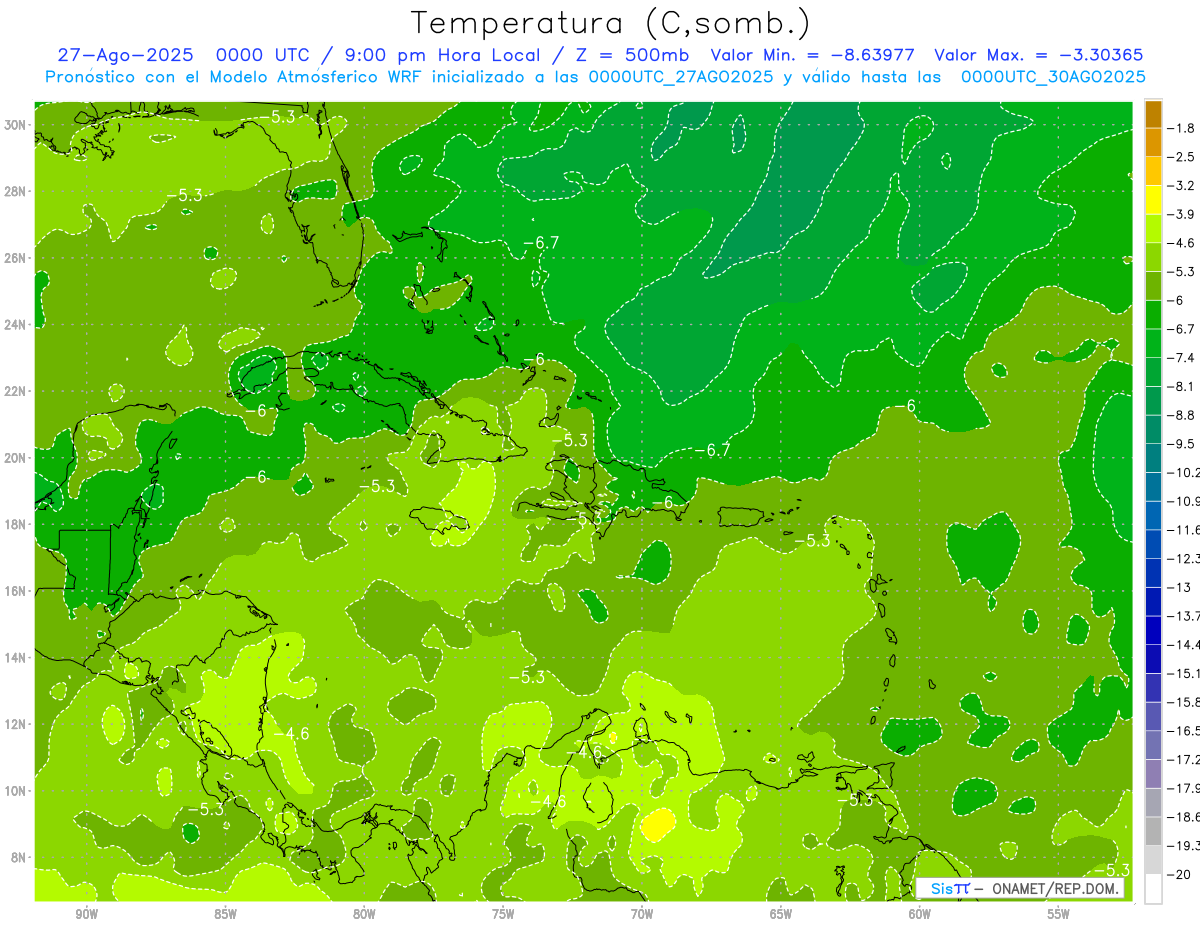This screenshot has height=927, width=1200.
Task: Click the "10N" latitude label
Action: click(x=17, y=790)
